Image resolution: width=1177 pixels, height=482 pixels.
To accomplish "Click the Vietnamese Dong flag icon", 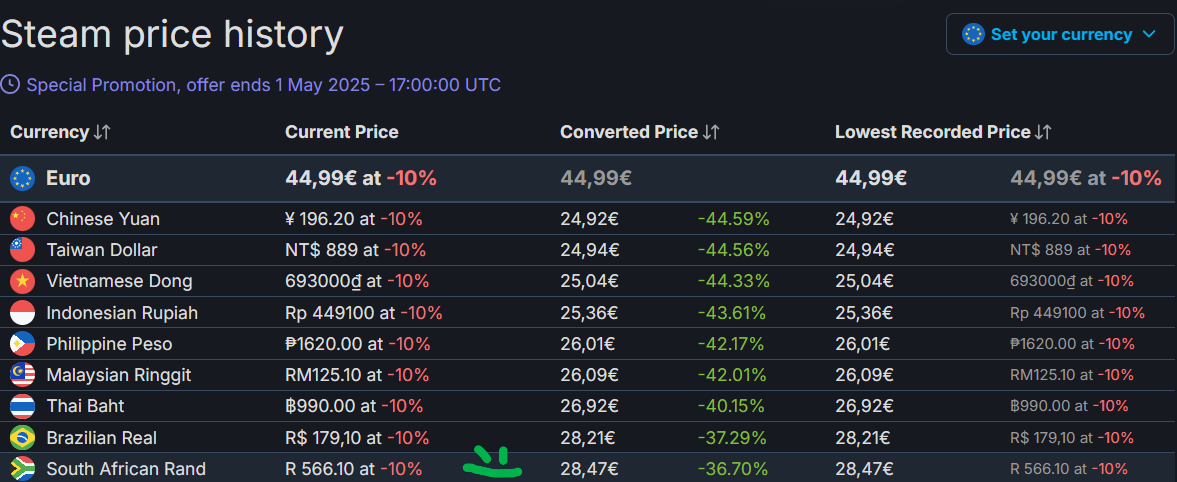I will coord(22,281).
